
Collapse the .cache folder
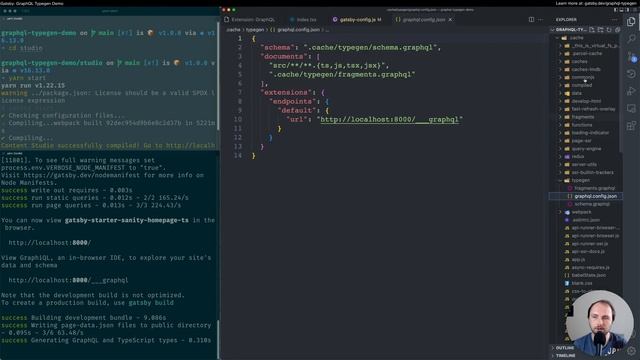[x=576, y=38]
